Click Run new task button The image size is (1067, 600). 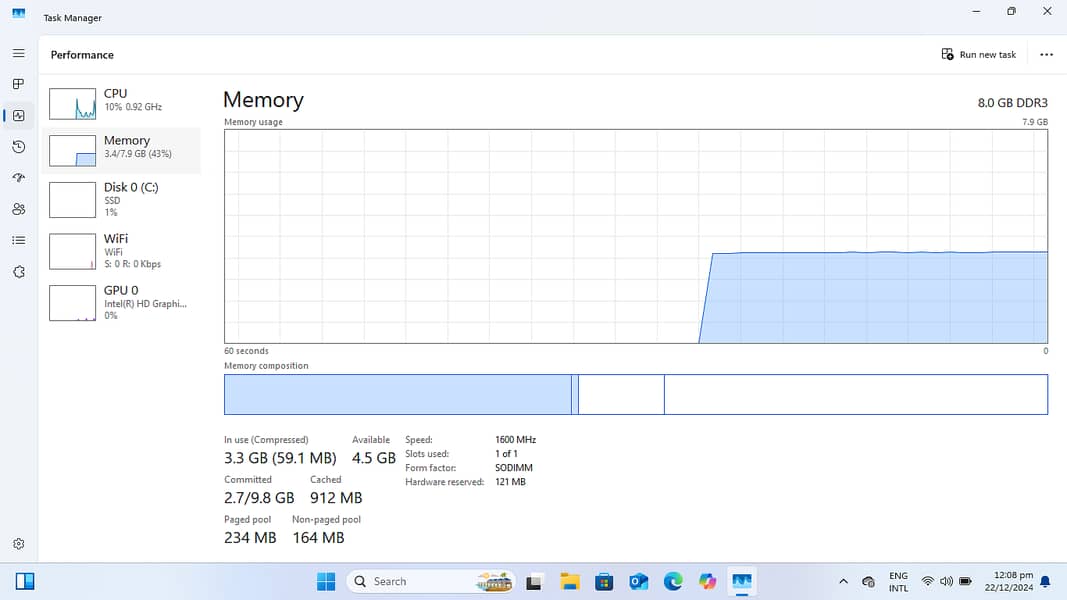click(979, 55)
